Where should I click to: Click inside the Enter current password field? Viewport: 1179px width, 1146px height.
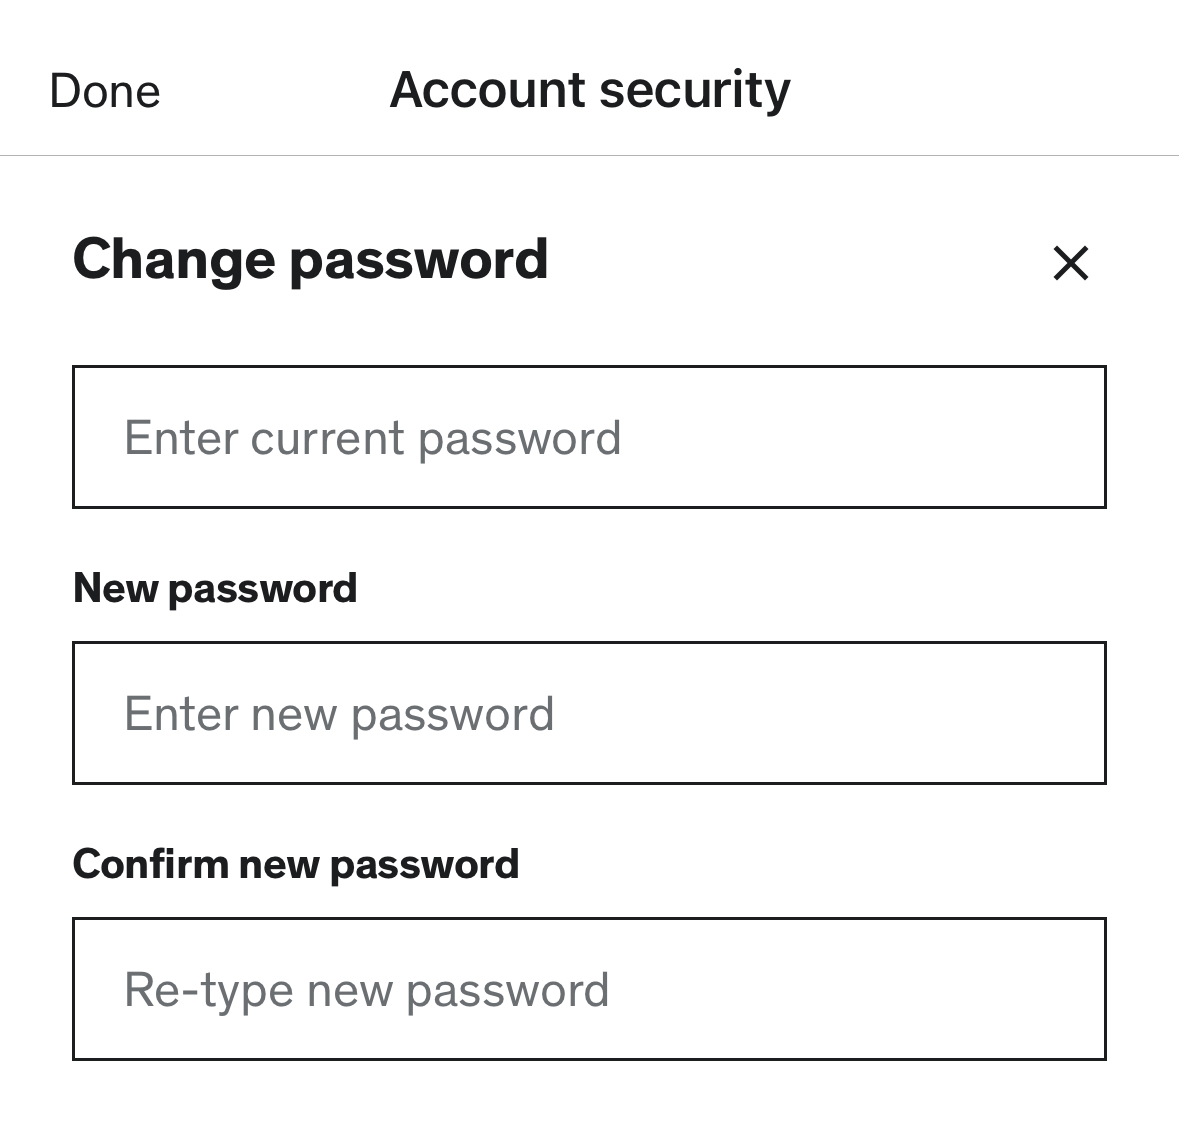point(589,437)
